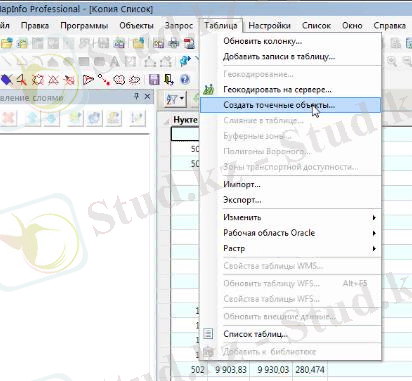The height and width of the screenshot is (381, 412).
Task: Click the blue question mark help icon
Action: 185,79
